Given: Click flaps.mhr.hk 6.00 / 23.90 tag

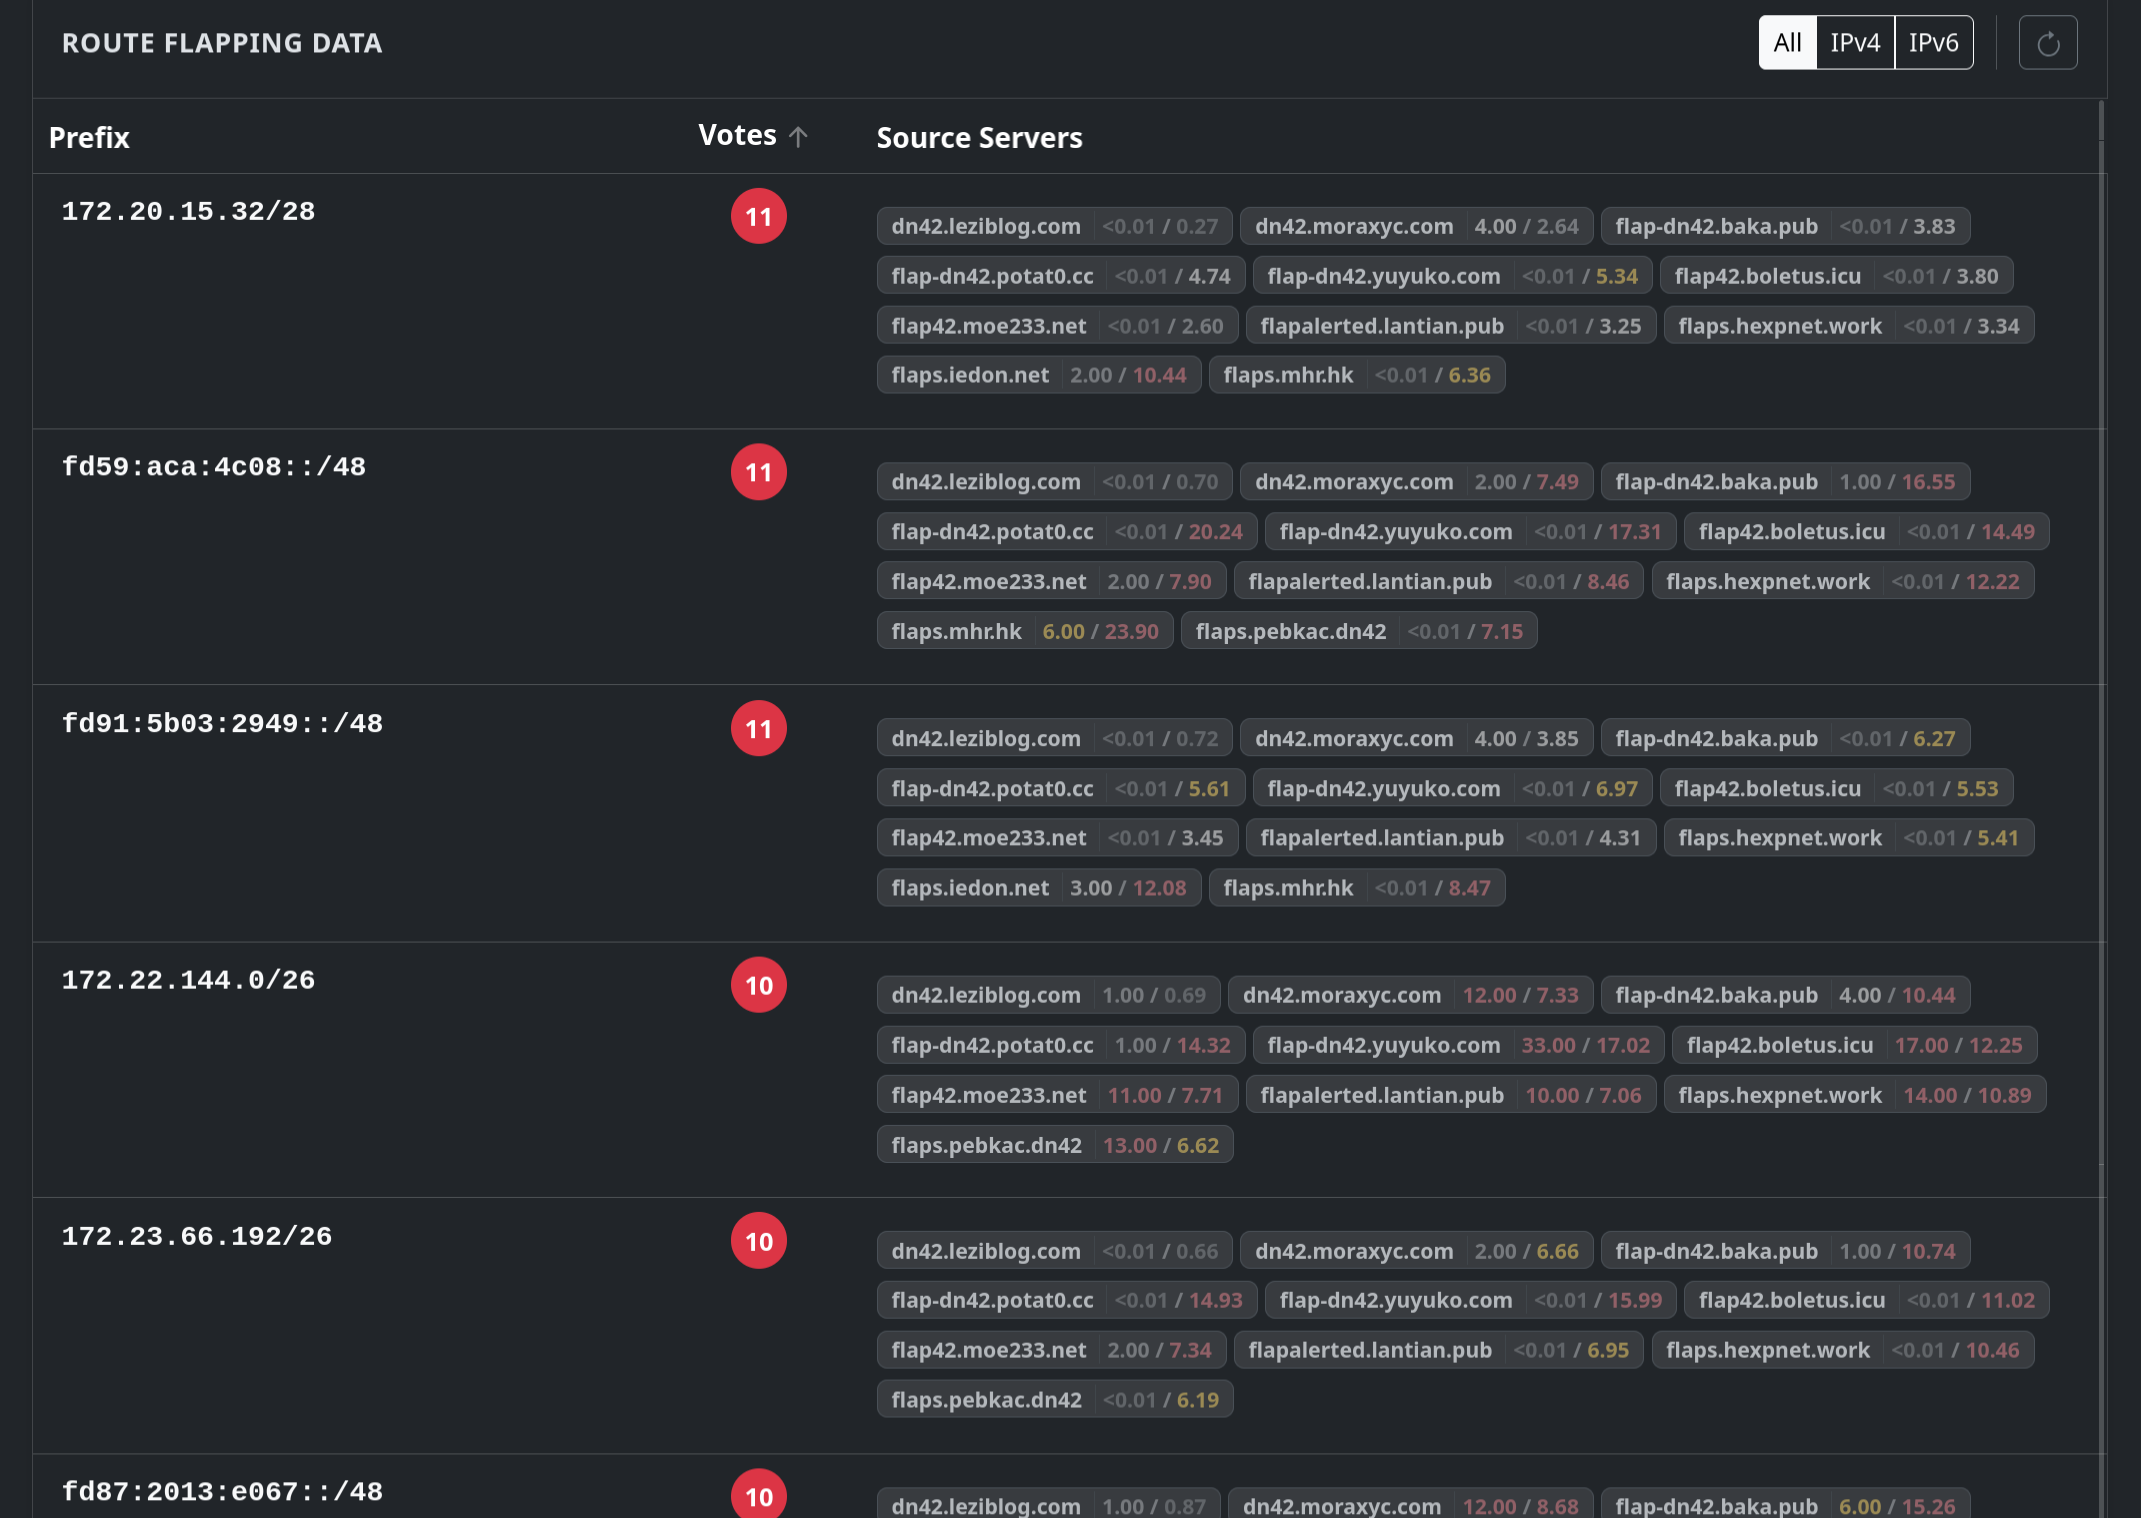Looking at the screenshot, I should (x=1024, y=632).
